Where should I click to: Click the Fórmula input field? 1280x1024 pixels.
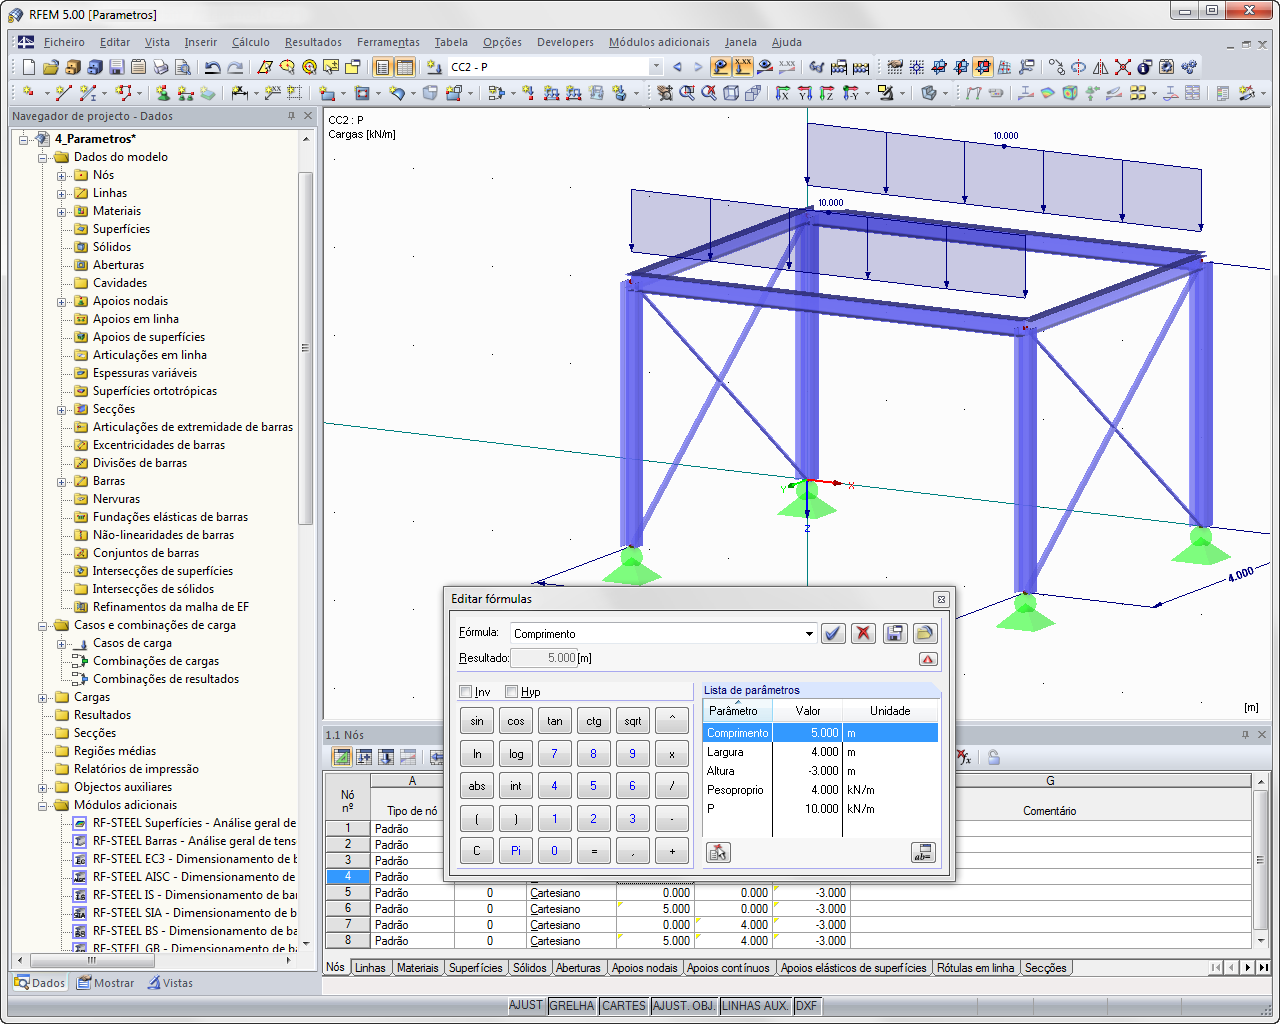656,634
